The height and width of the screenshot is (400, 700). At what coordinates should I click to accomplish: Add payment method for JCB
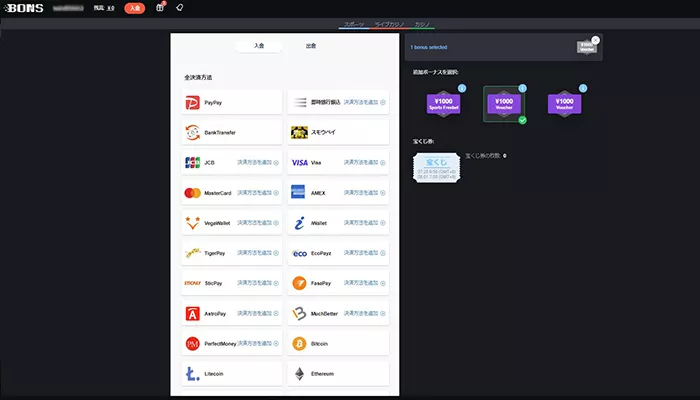click(258, 162)
